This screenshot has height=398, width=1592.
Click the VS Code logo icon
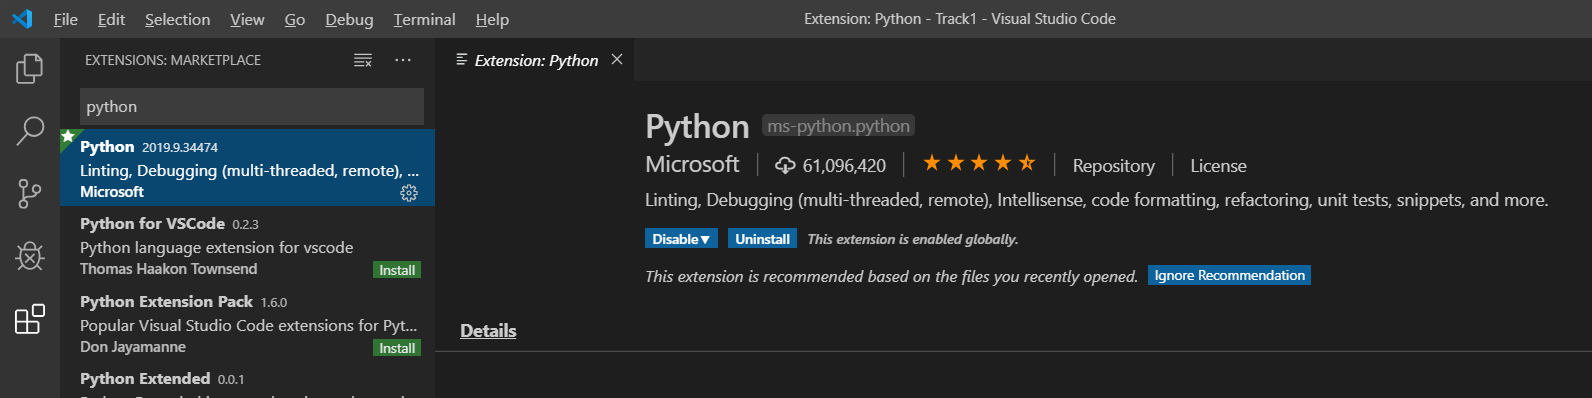22,19
